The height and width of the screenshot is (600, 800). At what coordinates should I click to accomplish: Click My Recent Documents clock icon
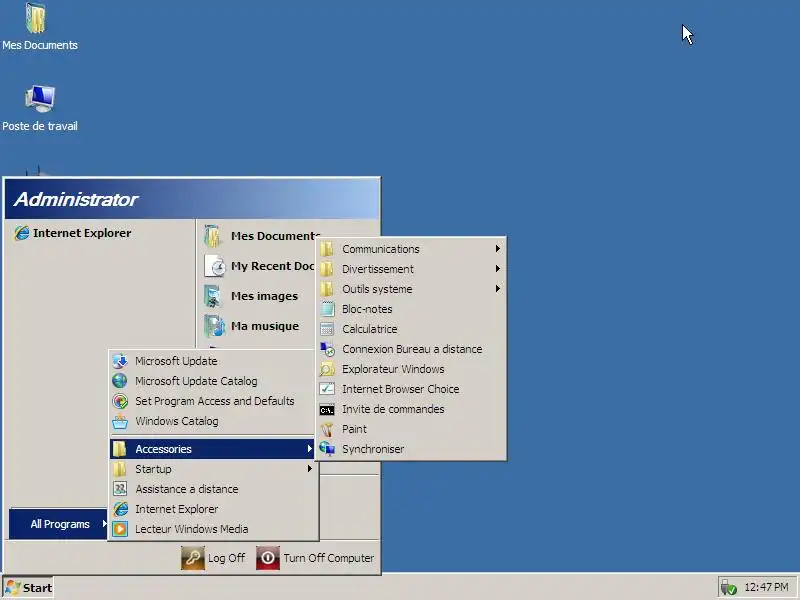(214, 266)
